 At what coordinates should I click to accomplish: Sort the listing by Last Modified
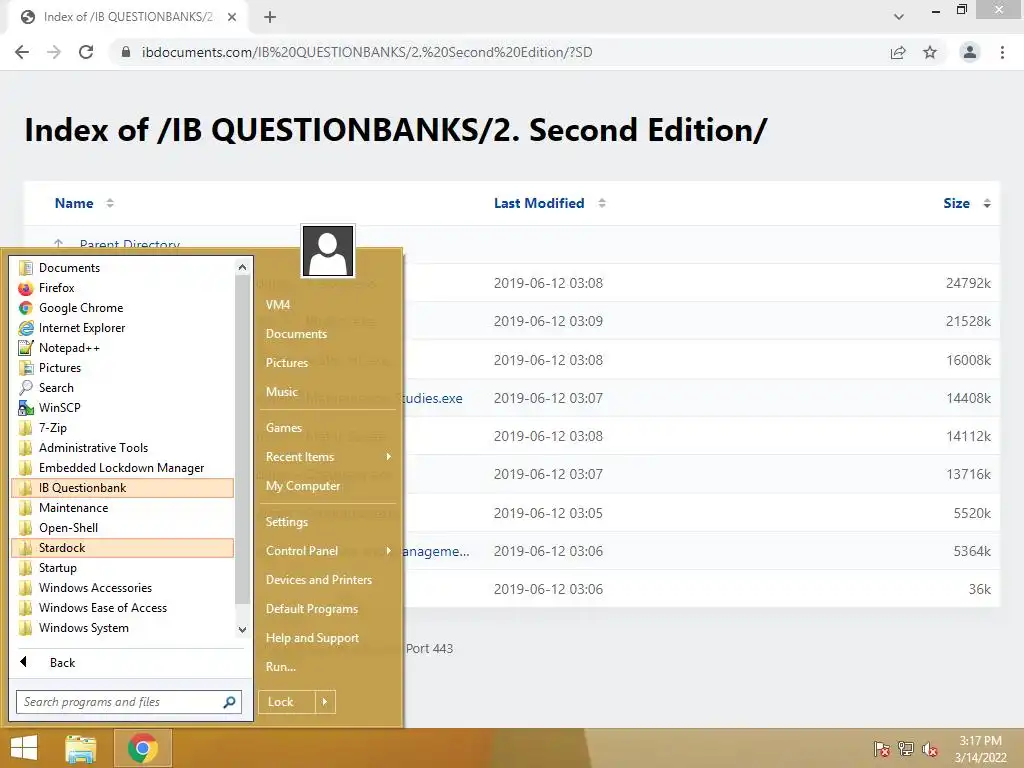click(x=539, y=203)
